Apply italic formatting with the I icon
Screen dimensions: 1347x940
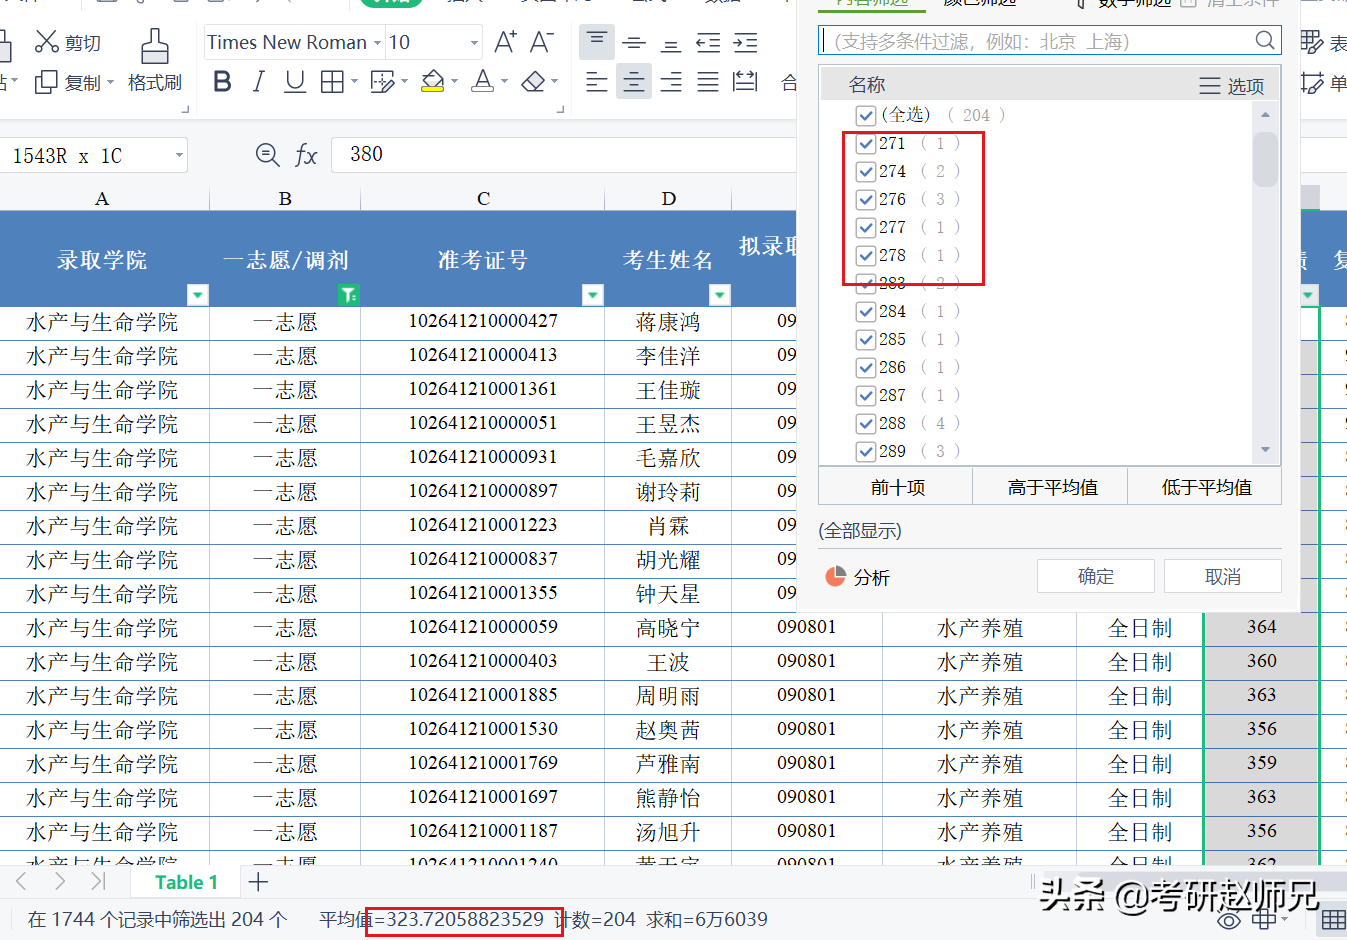257,82
